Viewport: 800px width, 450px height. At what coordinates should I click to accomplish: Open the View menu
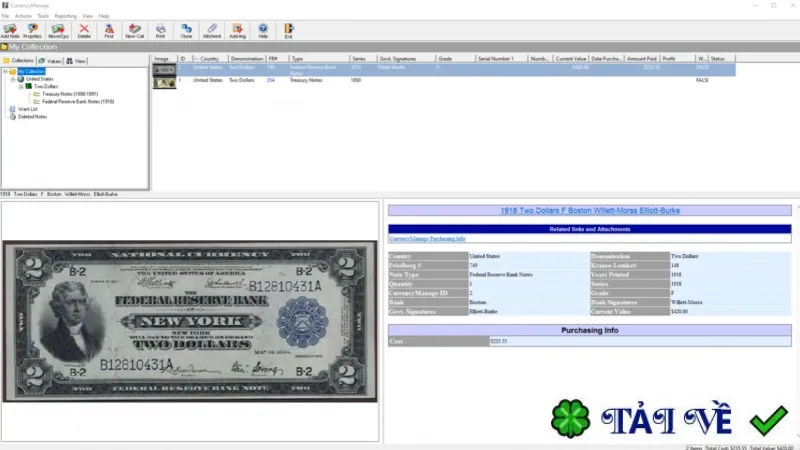(88, 16)
